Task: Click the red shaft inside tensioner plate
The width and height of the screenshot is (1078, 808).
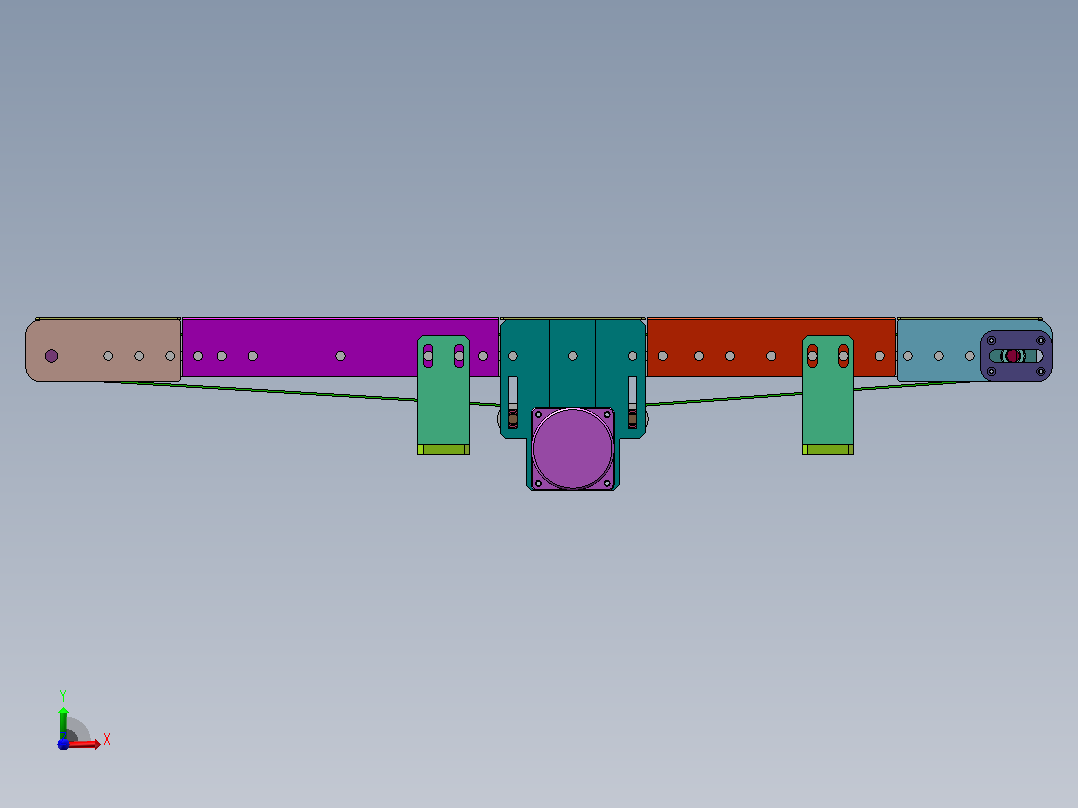Action: click(x=1012, y=356)
